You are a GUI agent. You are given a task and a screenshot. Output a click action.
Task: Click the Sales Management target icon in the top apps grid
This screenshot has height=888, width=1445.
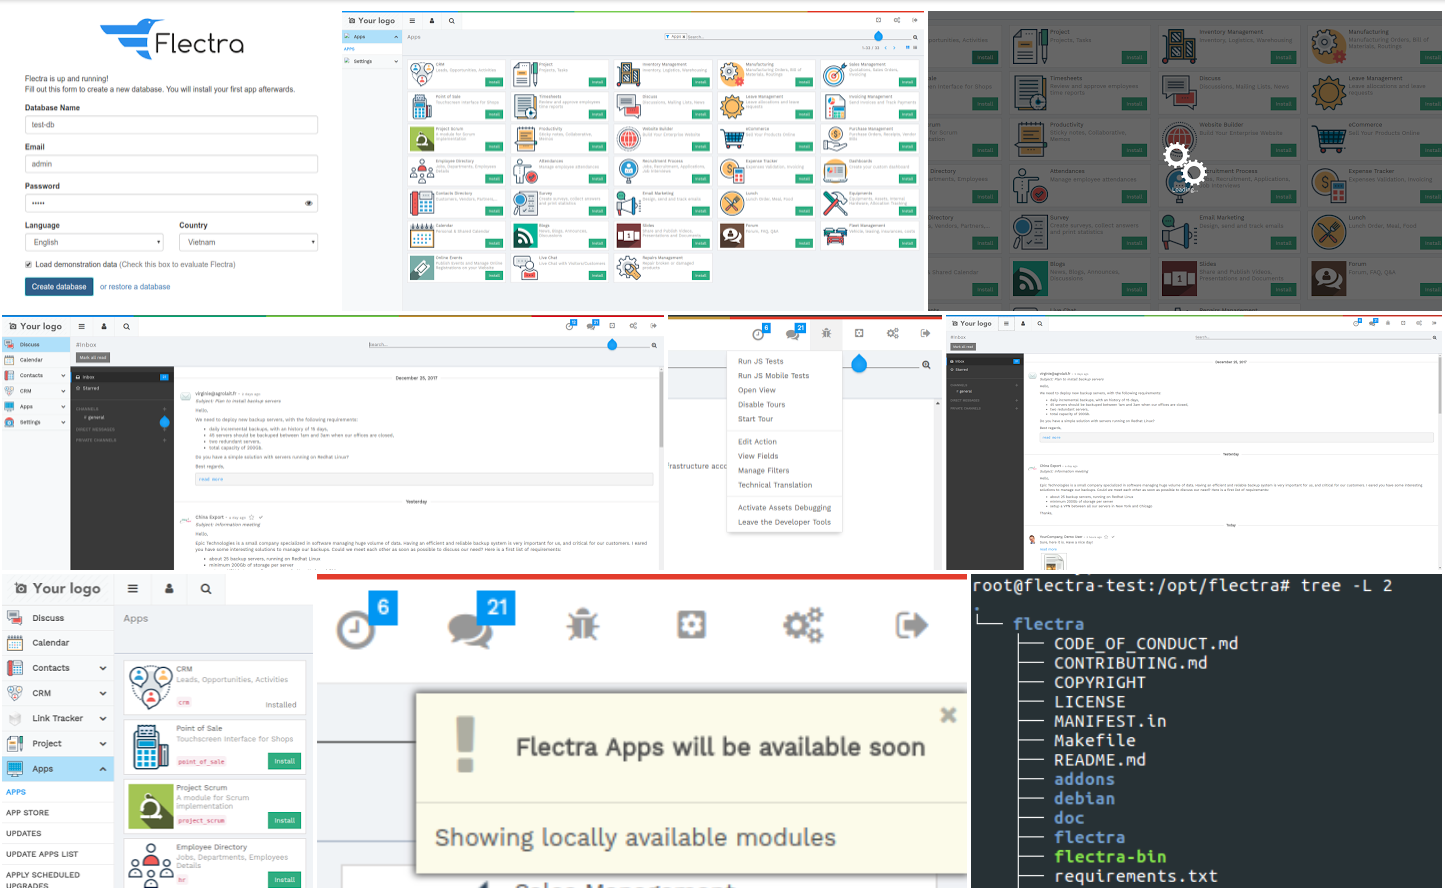click(x=835, y=74)
